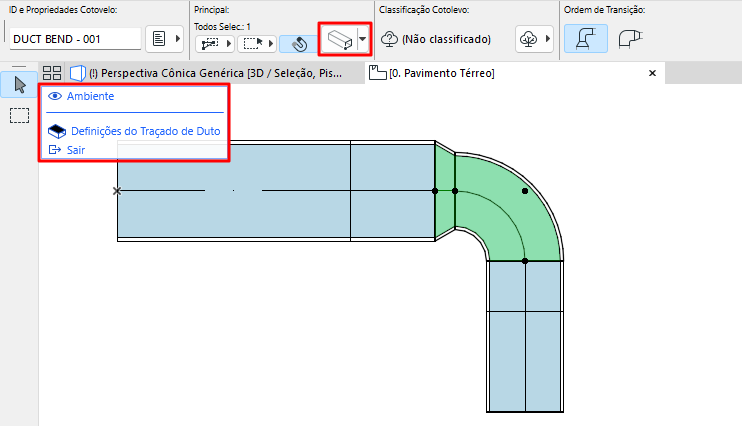
Task: Expand the classification settings flyout arrow
Action: 548,39
